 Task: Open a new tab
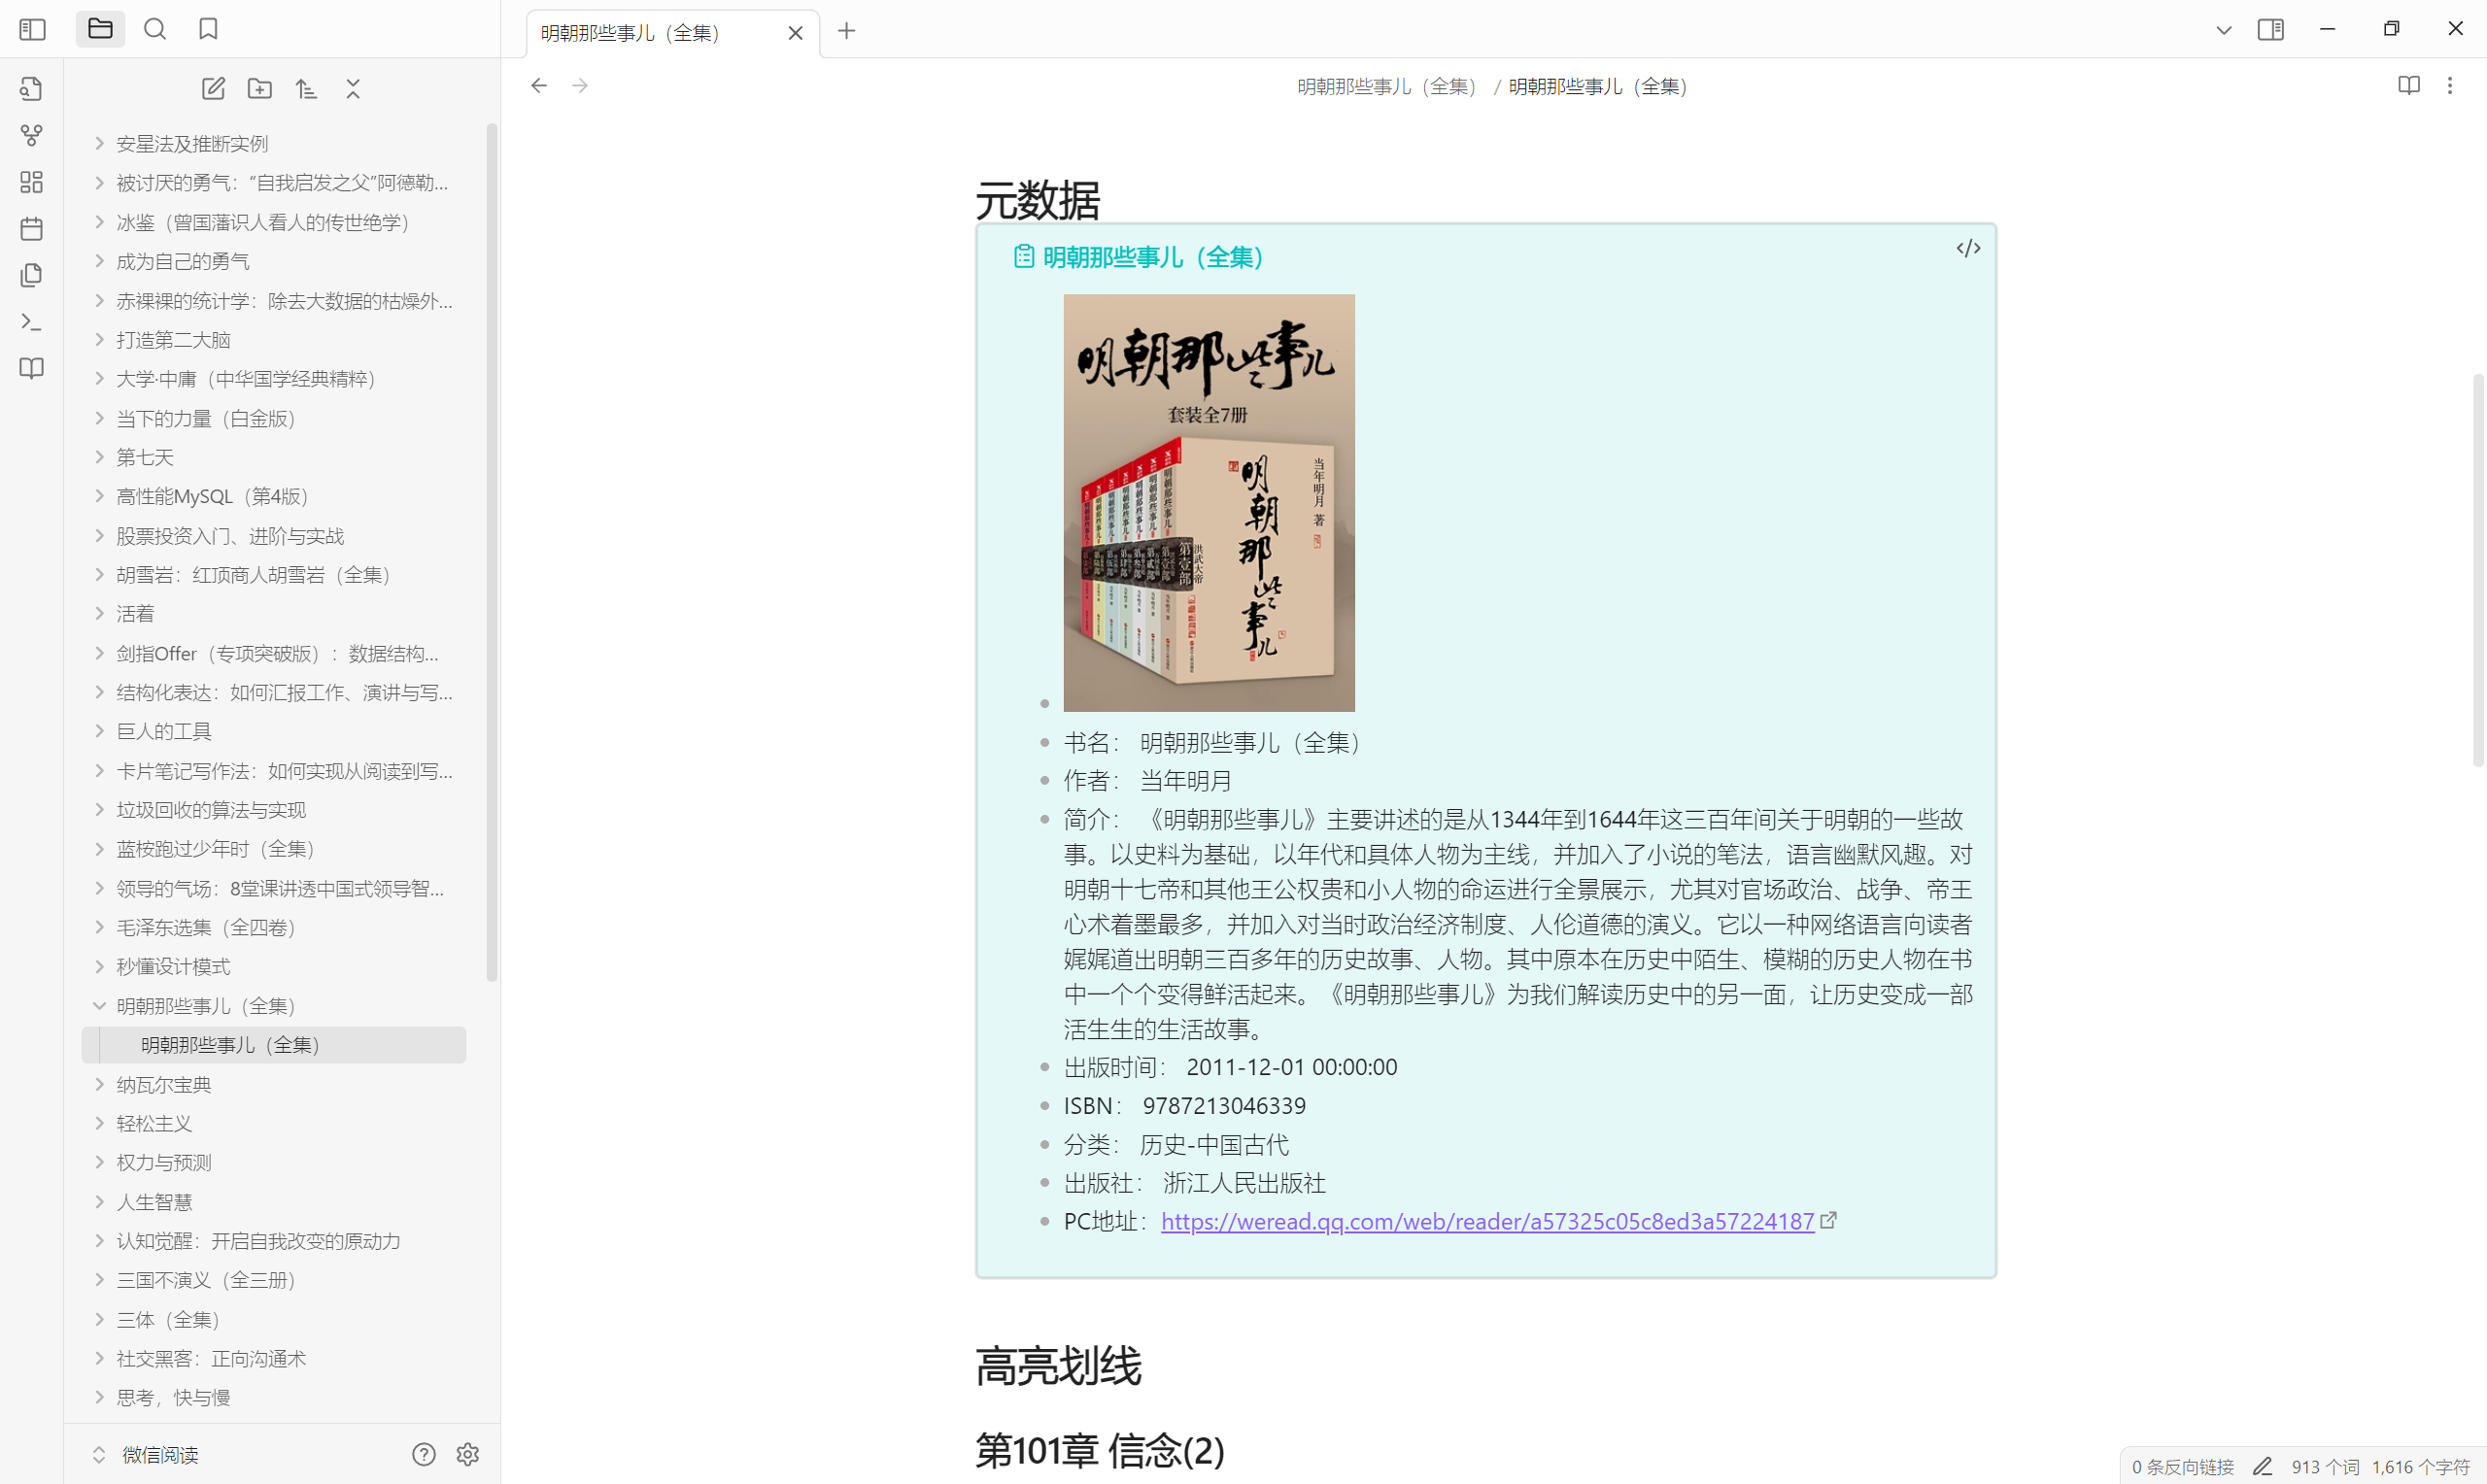click(846, 31)
